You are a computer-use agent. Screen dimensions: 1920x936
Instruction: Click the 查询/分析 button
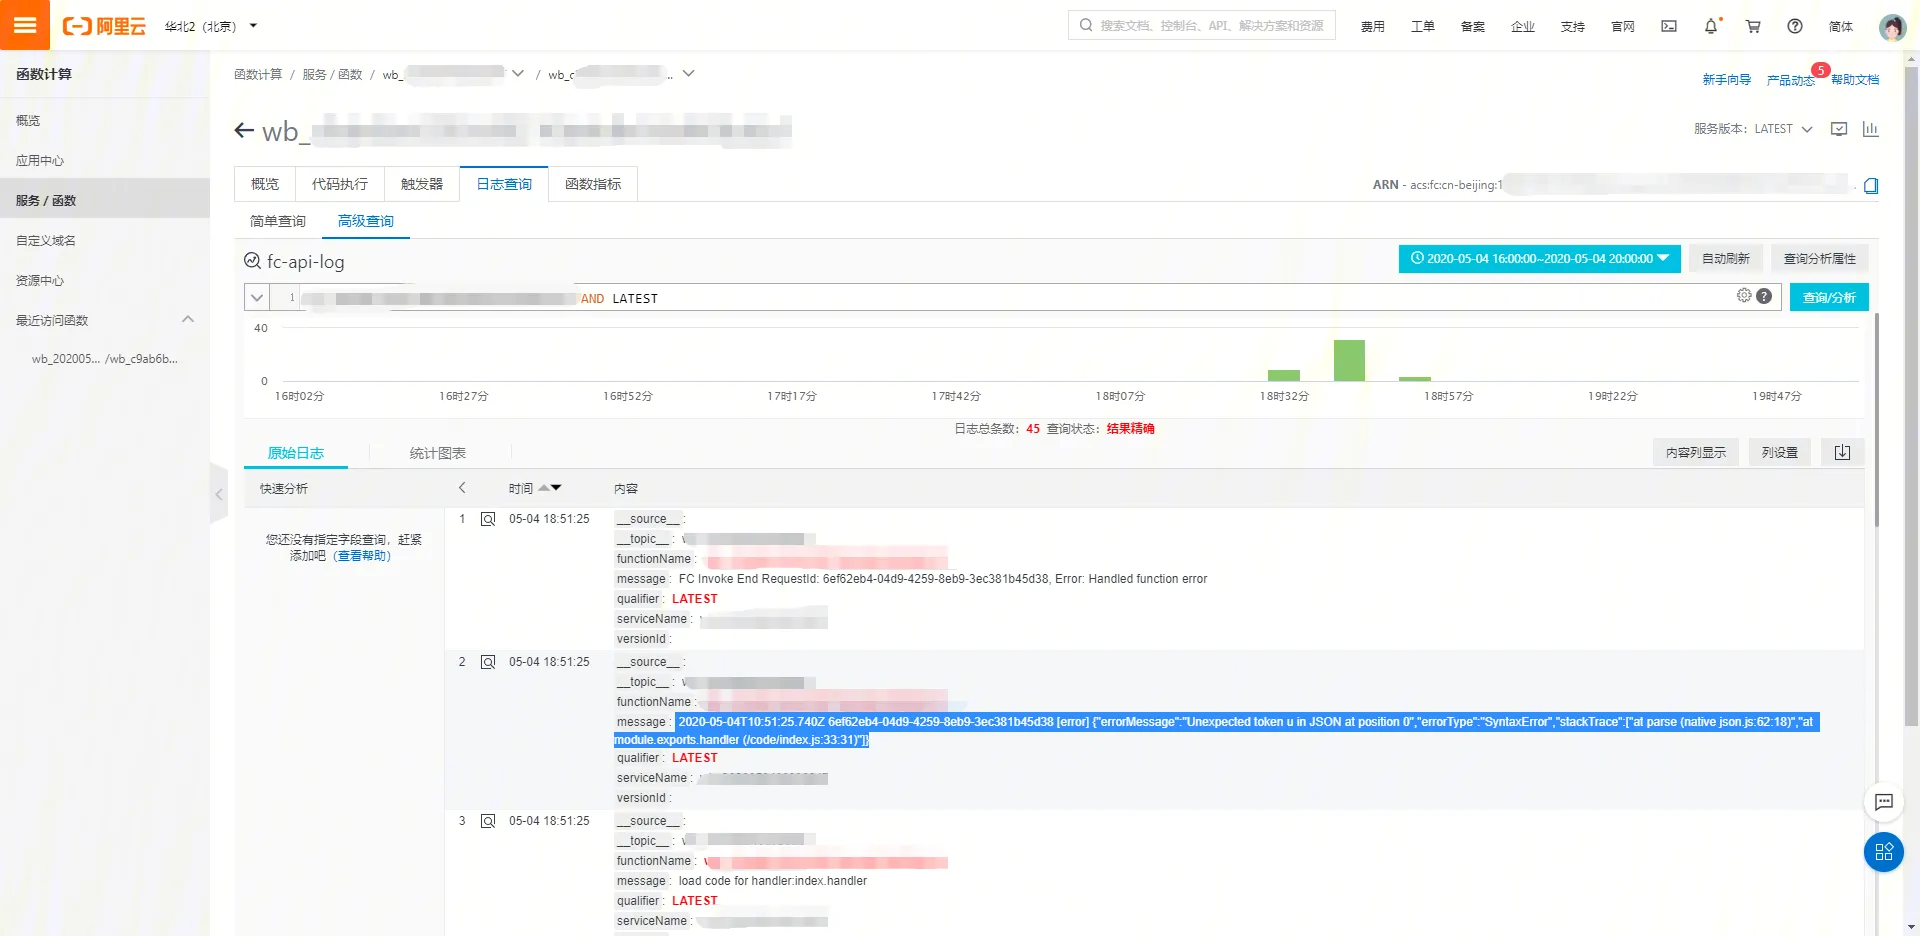[x=1828, y=298]
